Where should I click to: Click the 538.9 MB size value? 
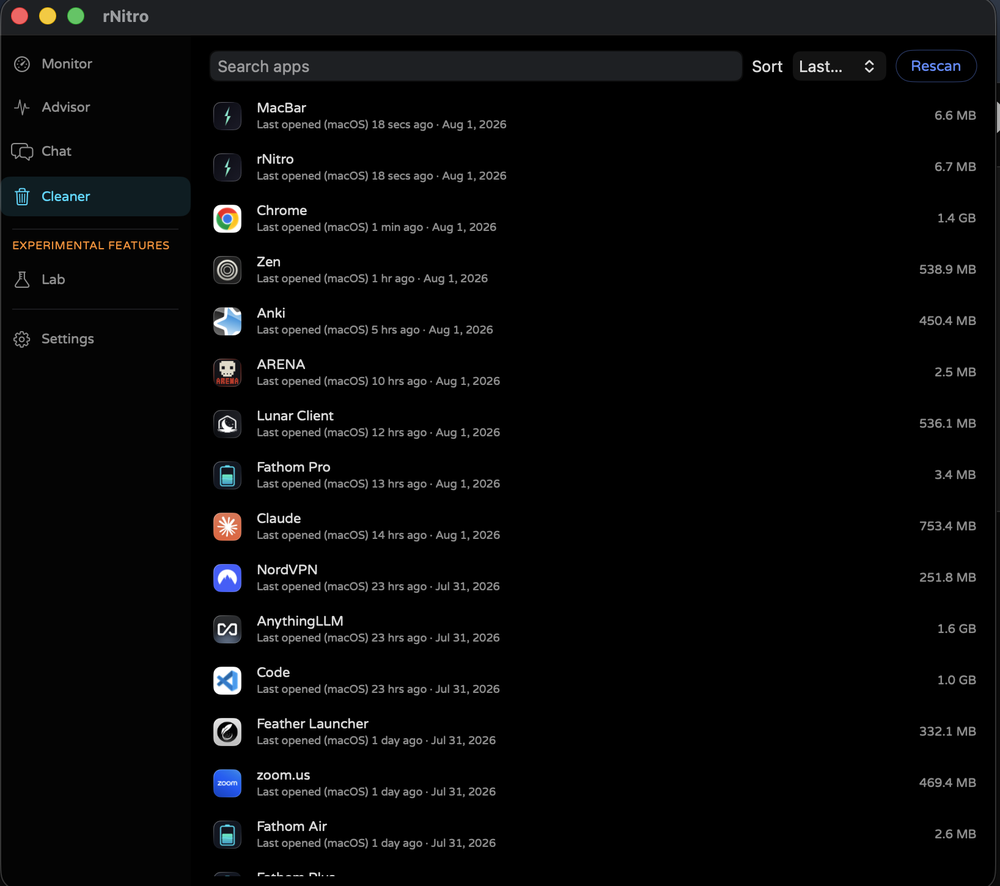tap(947, 270)
